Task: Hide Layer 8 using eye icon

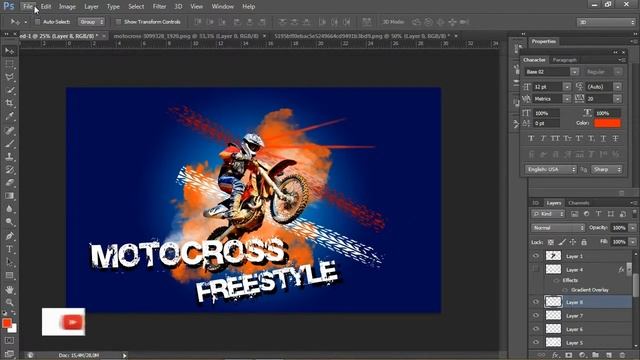Action: pos(536,302)
